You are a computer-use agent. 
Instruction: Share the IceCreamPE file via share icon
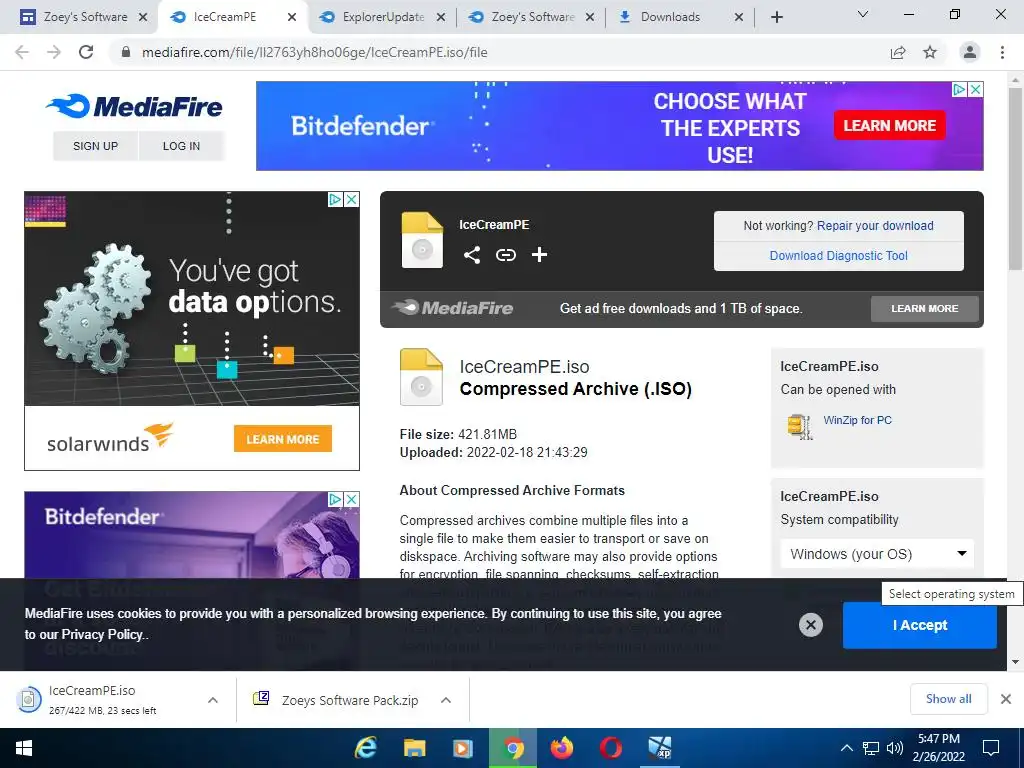pyautogui.click(x=472, y=255)
